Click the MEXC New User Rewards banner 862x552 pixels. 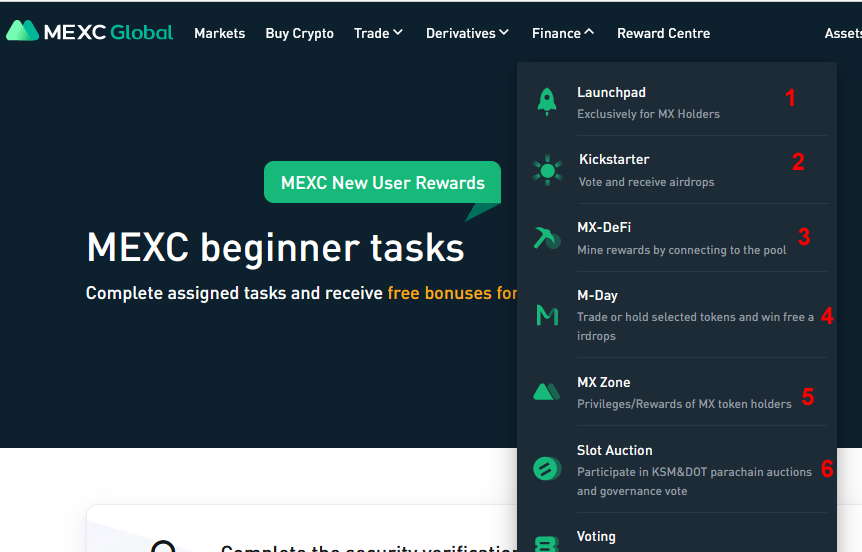pos(382,183)
